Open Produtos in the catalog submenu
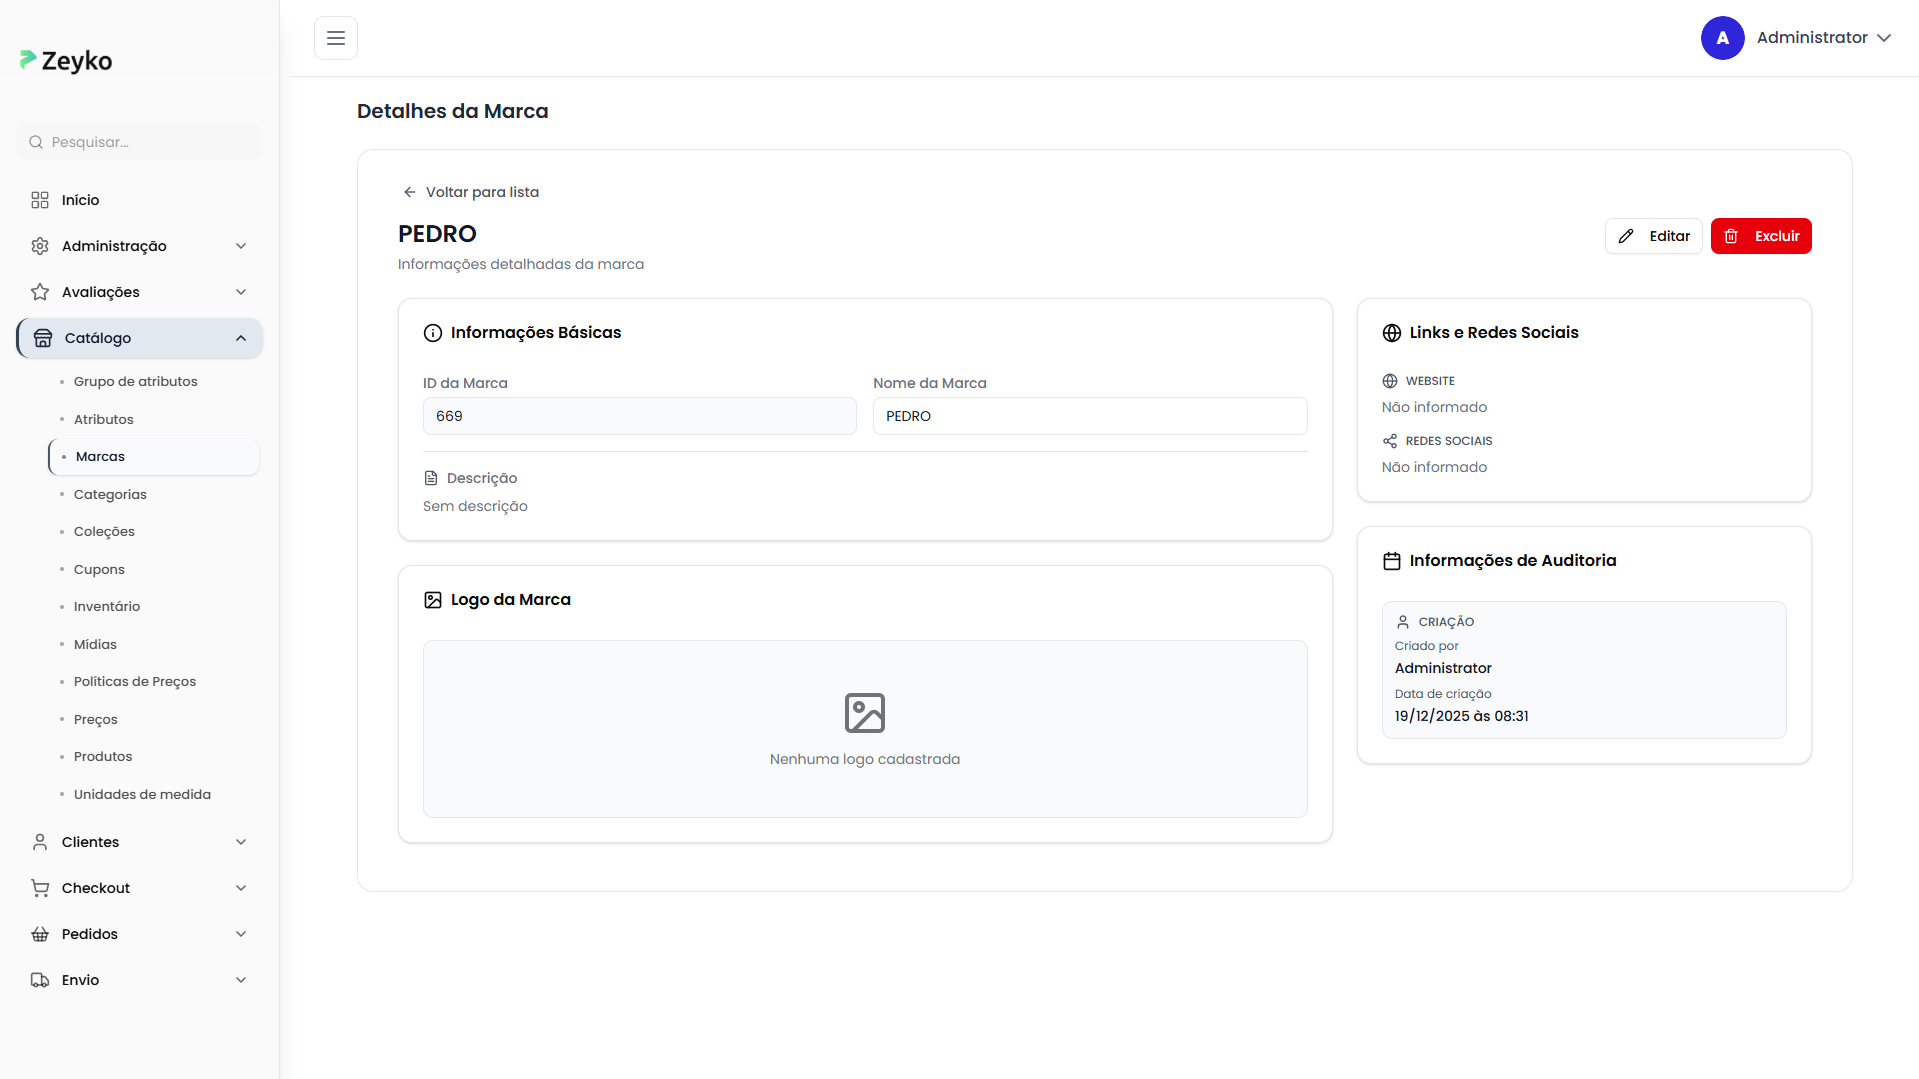Image resolution: width=1919 pixels, height=1079 pixels. pyautogui.click(x=103, y=757)
